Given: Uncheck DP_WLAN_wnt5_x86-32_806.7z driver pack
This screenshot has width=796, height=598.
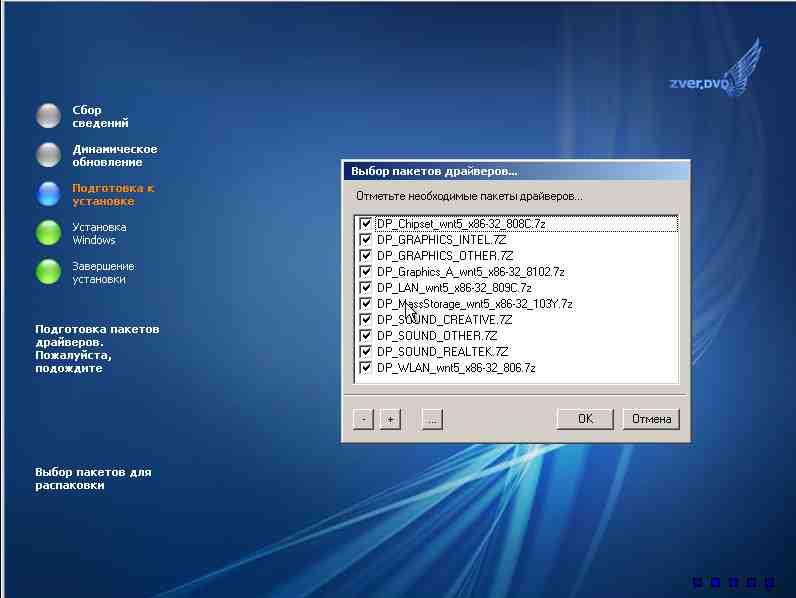Looking at the screenshot, I should pyautogui.click(x=366, y=368).
